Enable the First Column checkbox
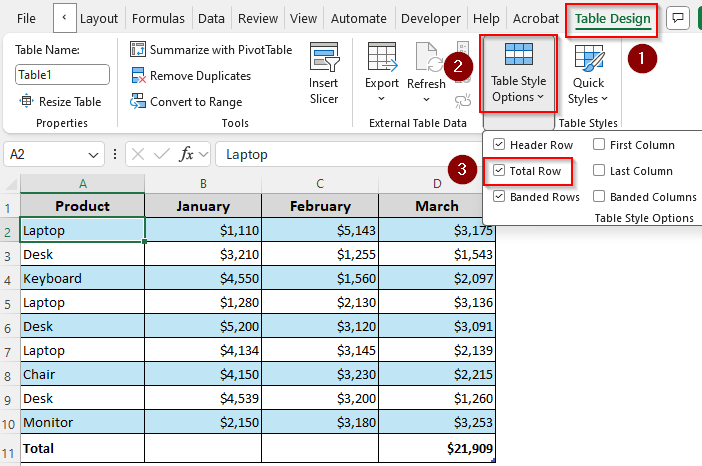This screenshot has height=466, width=702. (600, 145)
